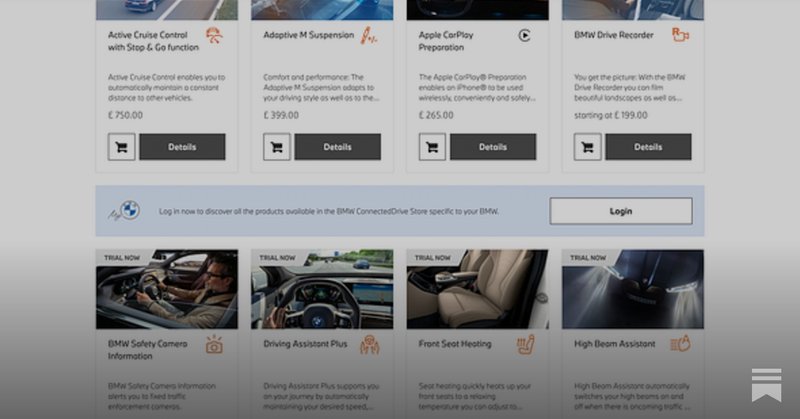800x419 pixels.
Task: Click the Driving Assistant Plus description text
Action: [321, 396]
